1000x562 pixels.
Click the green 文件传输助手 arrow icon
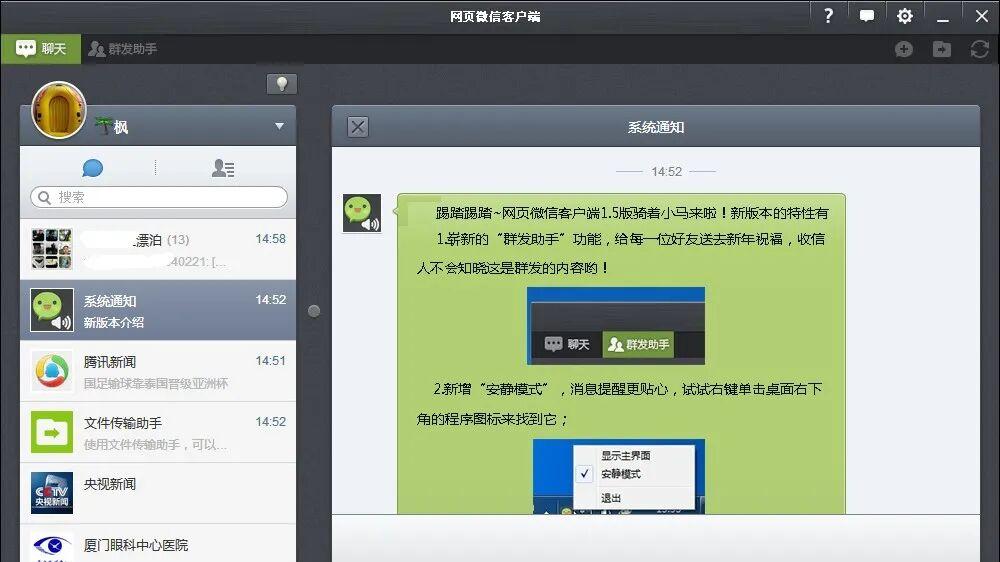(52, 433)
